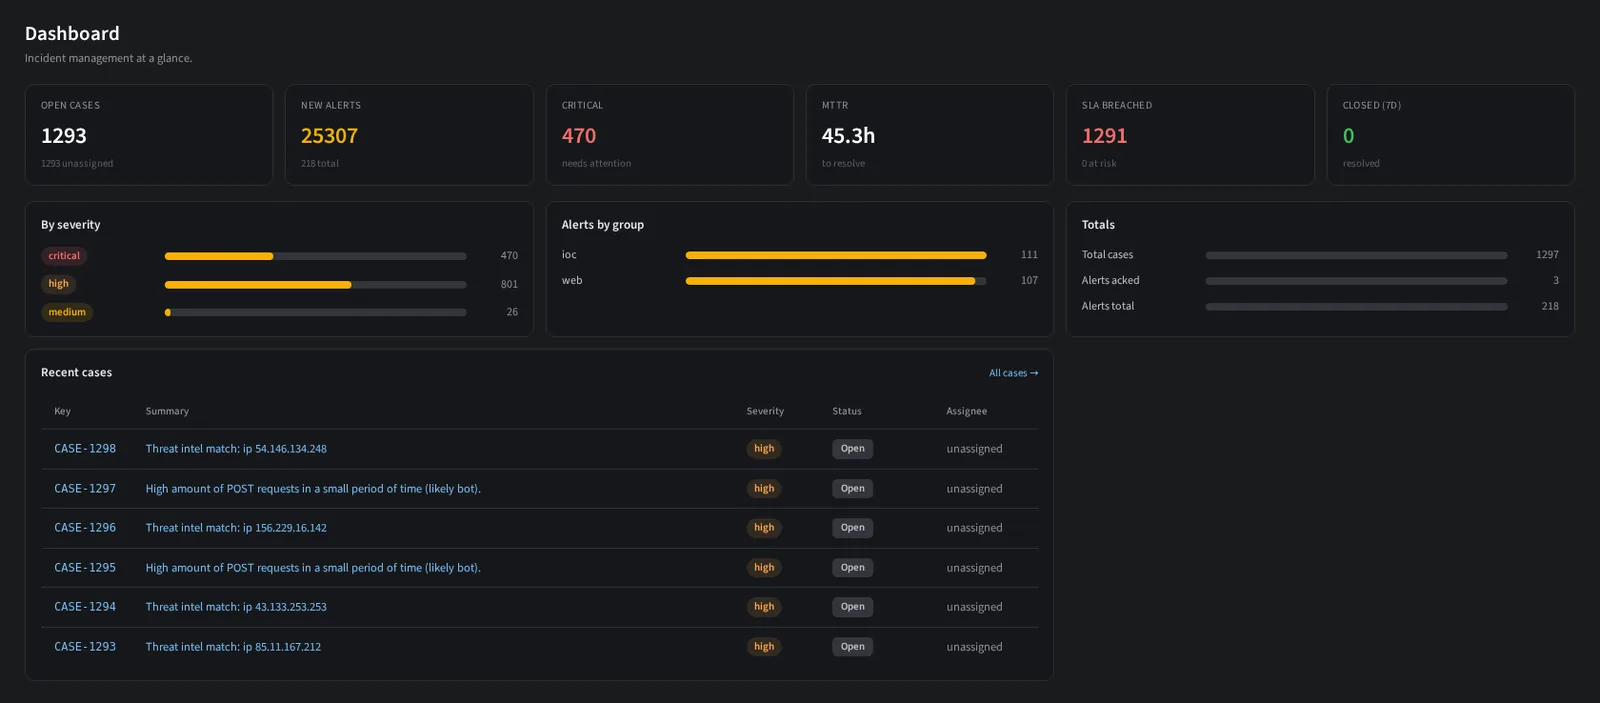Click summary 'Threat intel match: ip 43.133.253.253'
The height and width of the screenshot is (703, 1600).
236,607
